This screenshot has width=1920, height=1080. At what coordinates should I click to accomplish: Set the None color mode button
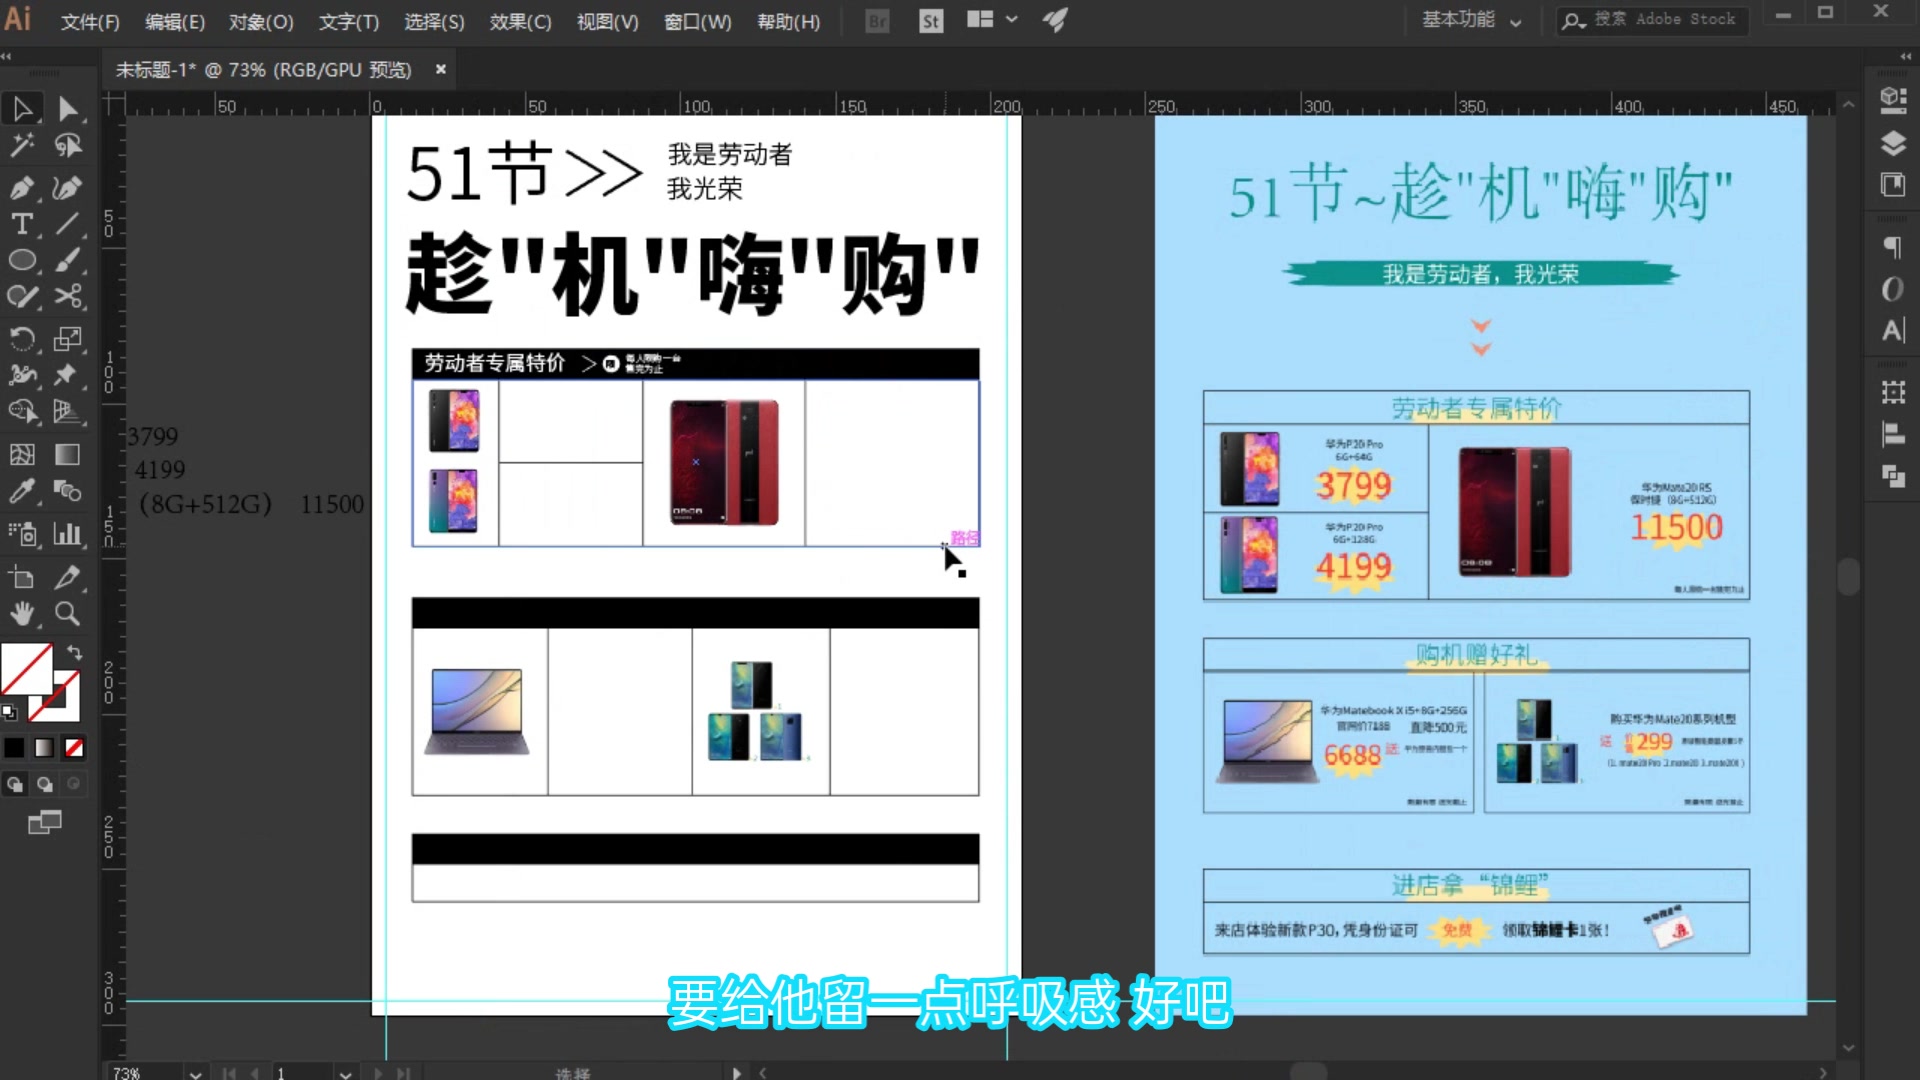tap(74, 748)
